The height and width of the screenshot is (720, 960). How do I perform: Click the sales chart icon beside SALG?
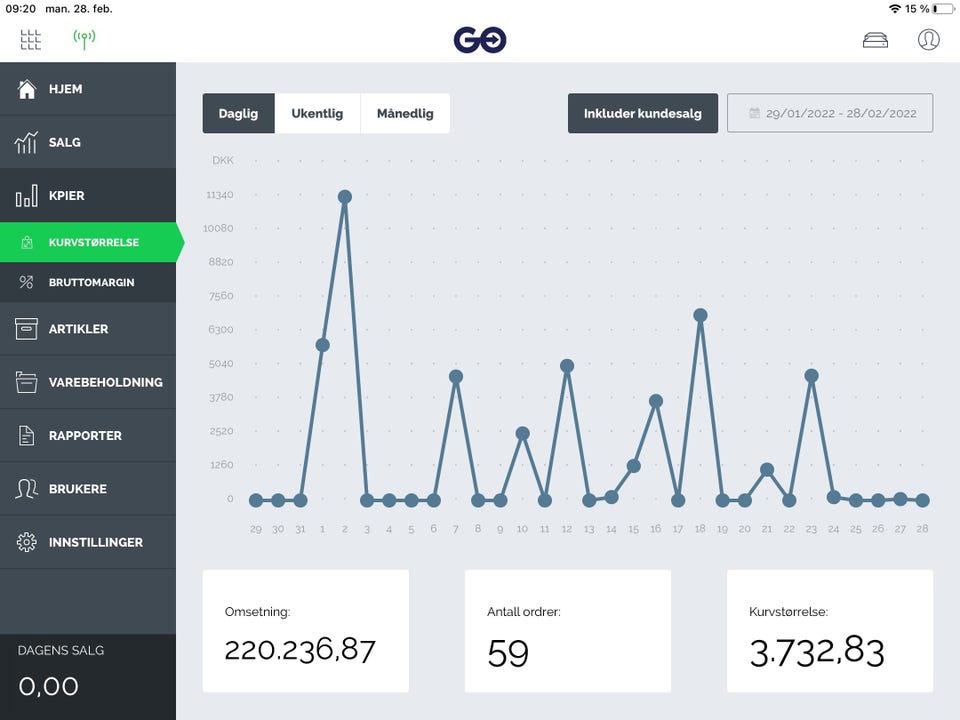click(x=26, y=142)
